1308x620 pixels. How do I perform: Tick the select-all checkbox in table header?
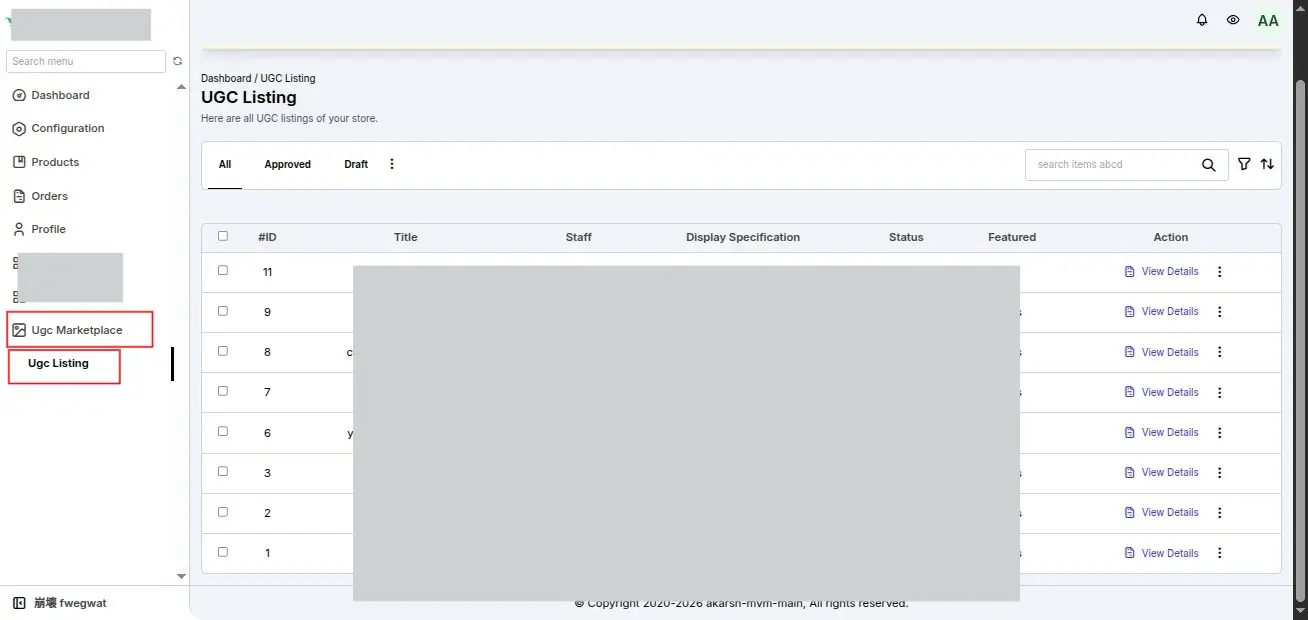223,236
